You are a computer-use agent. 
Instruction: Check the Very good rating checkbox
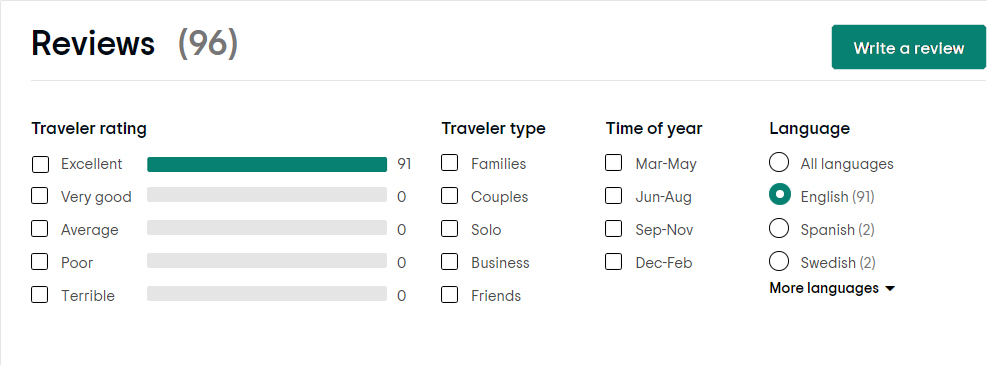pos(40,196)
